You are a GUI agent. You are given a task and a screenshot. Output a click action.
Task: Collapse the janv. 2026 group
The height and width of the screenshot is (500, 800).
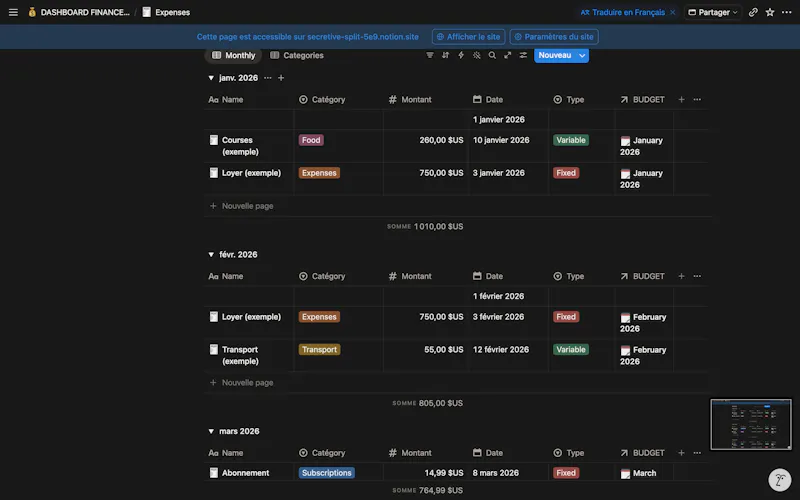tap(211, 78)
